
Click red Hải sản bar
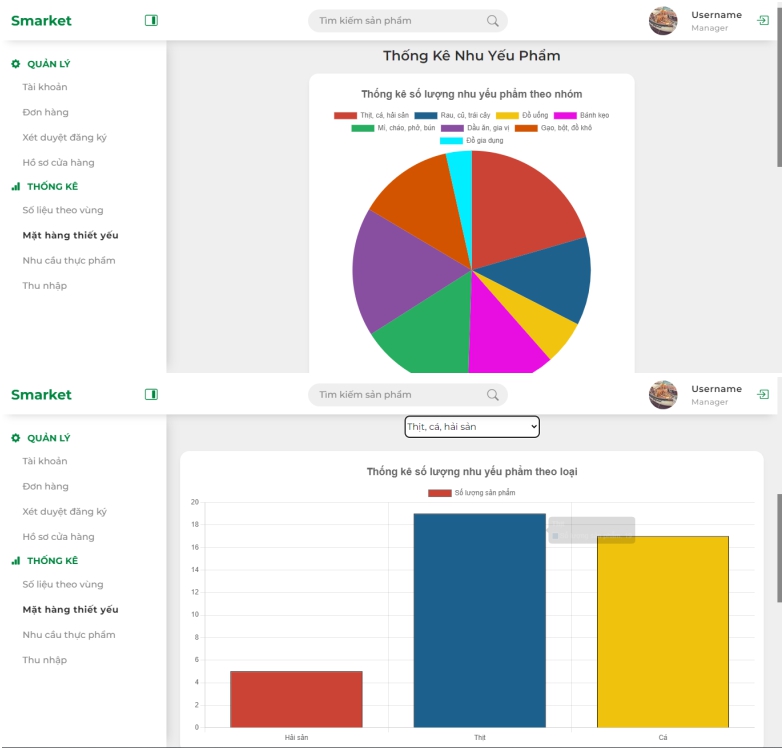296,699
